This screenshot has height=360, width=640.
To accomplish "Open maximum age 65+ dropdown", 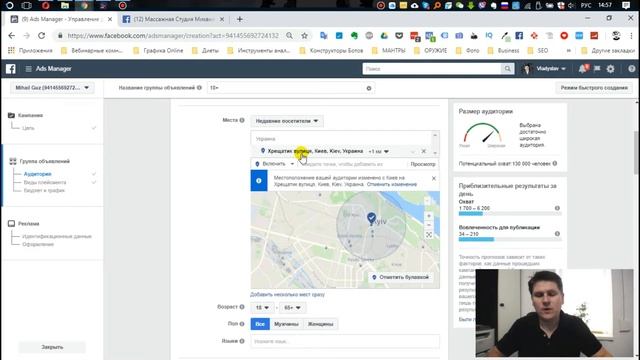I will (292, 307).
